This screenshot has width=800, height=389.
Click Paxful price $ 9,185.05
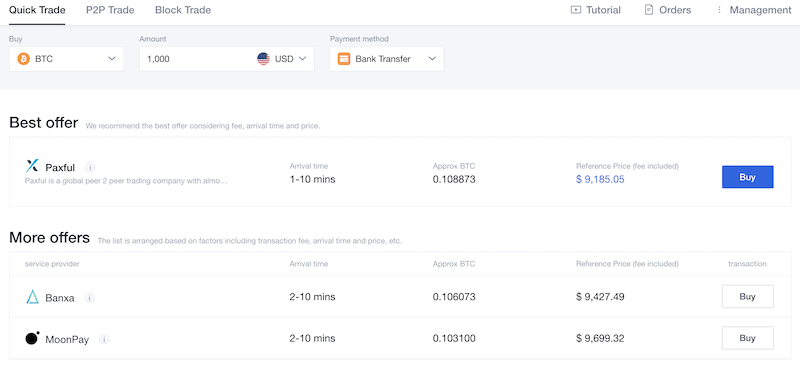click(600, 179)
